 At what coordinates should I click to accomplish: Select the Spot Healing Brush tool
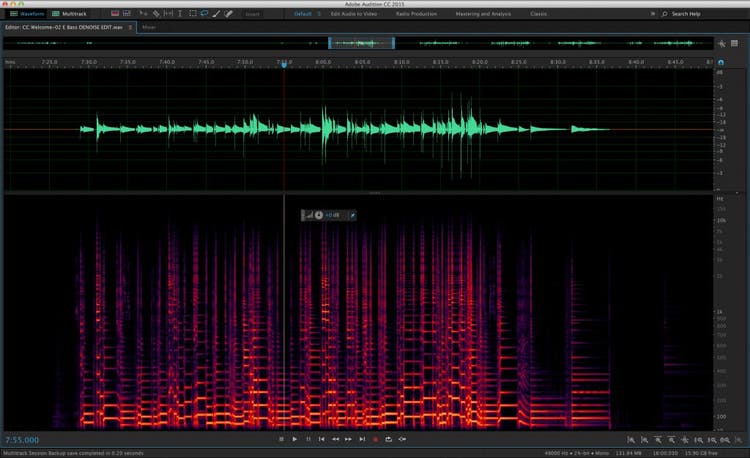point(229,14)
